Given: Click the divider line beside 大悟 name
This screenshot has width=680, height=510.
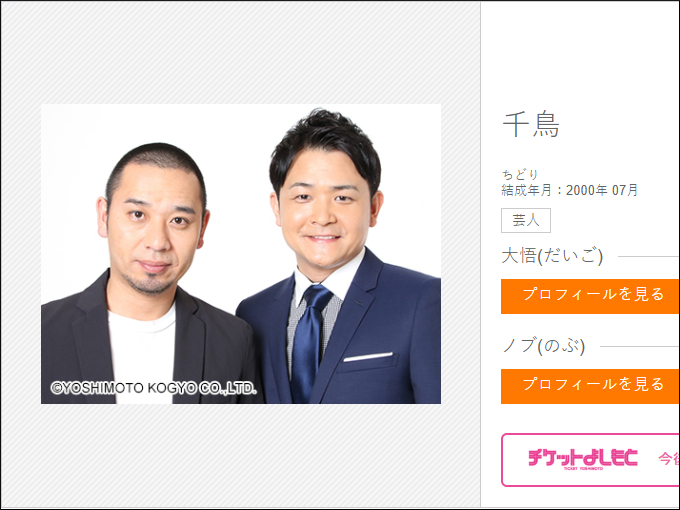Looking at the screenshot, I should coord(649,256).
